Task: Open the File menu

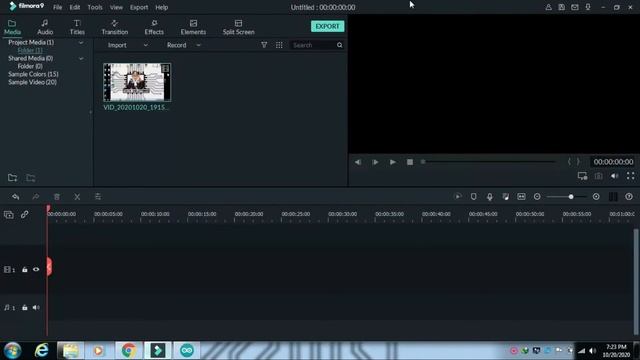Action: point(58,7)
